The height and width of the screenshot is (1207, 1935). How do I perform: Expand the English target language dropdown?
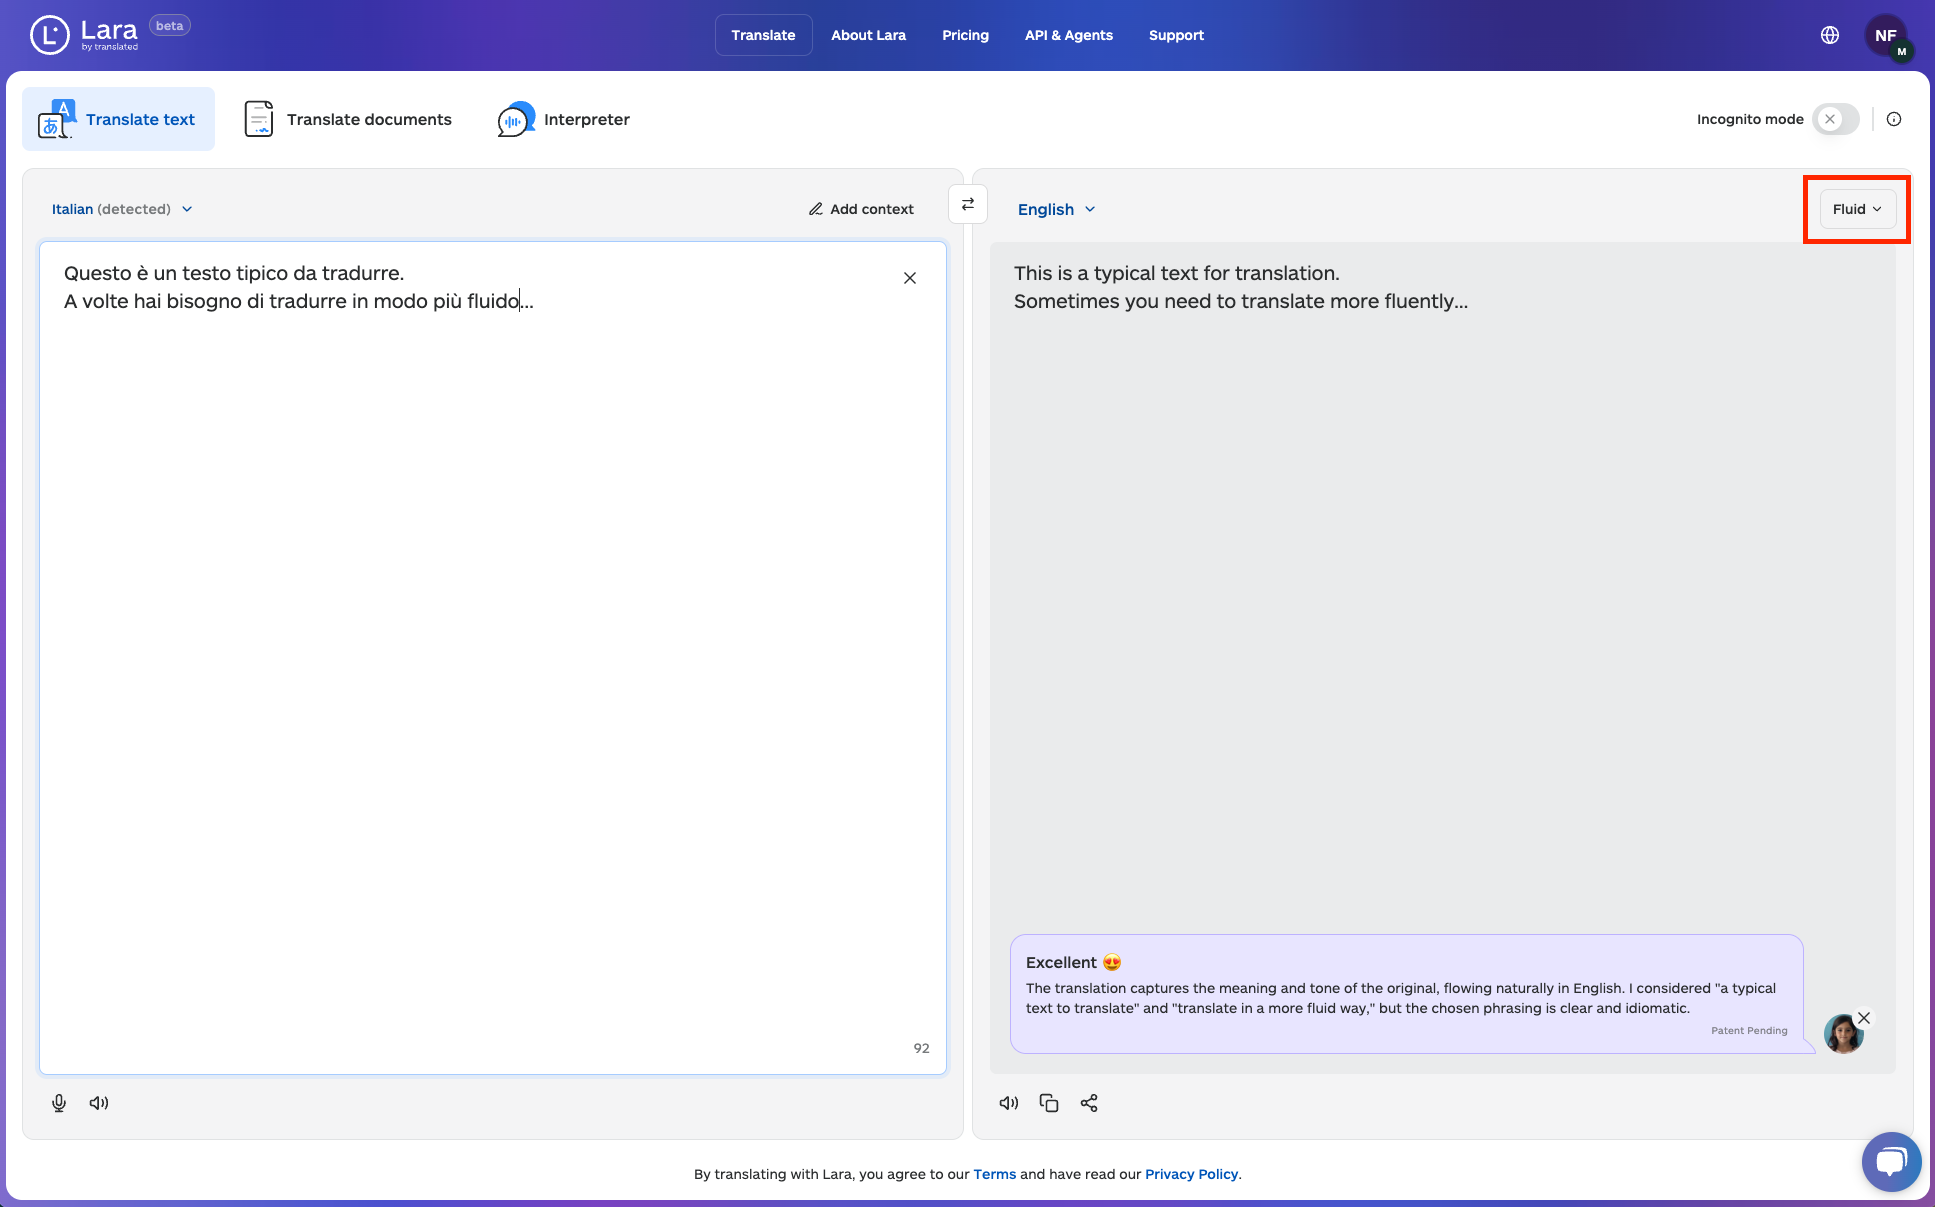pyautogui.click(x=1057, y=209)
